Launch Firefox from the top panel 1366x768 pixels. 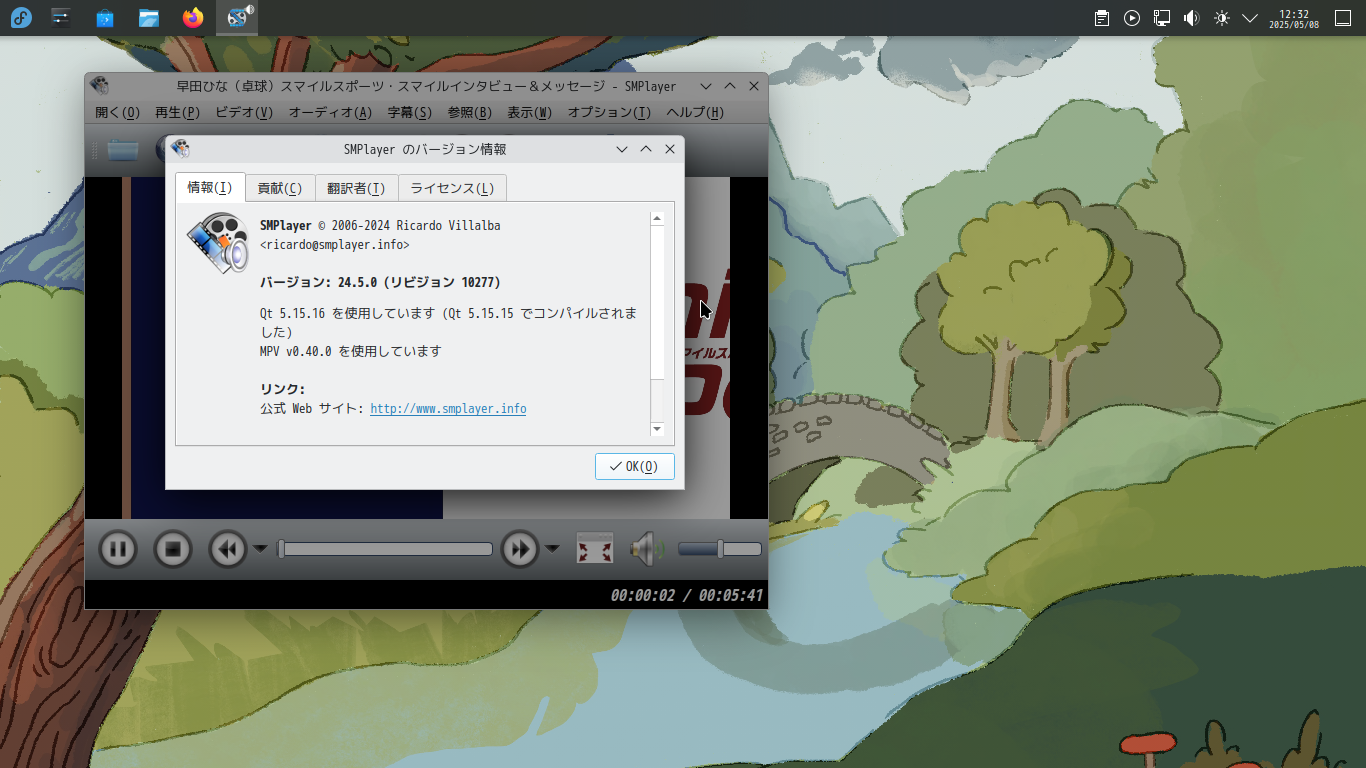pyautogui.click(x=193, y=18)
